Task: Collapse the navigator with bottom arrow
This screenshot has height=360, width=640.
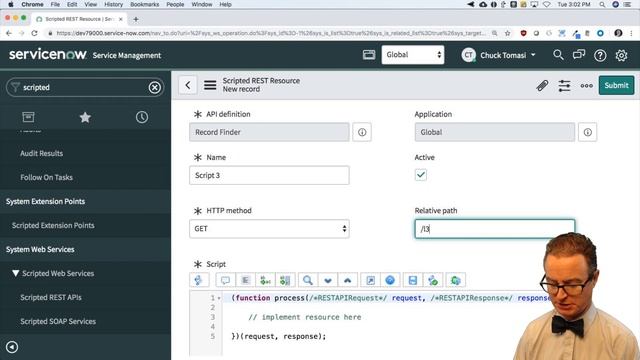Action: 12,347
